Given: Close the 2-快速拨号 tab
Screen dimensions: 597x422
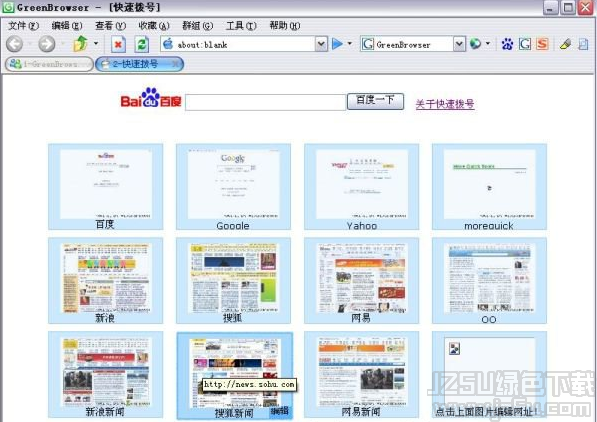Looking at the screenshot, I should (x=175, y=64).
